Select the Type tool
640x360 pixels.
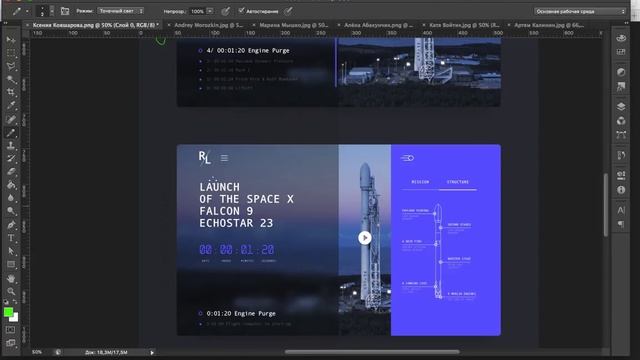(x=11, y=238)
